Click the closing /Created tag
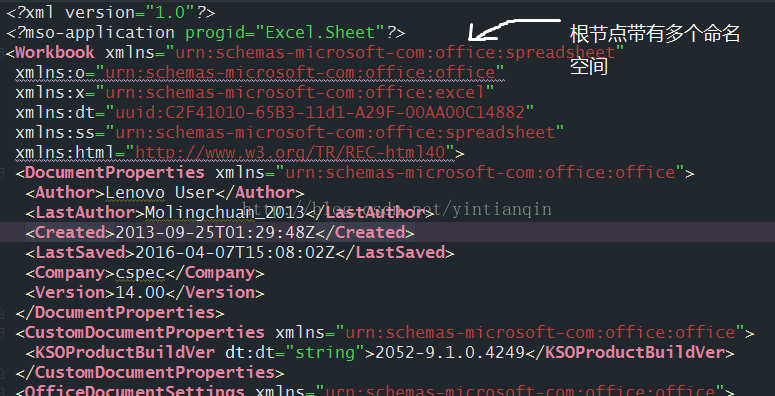 click(x=364, y=232)
